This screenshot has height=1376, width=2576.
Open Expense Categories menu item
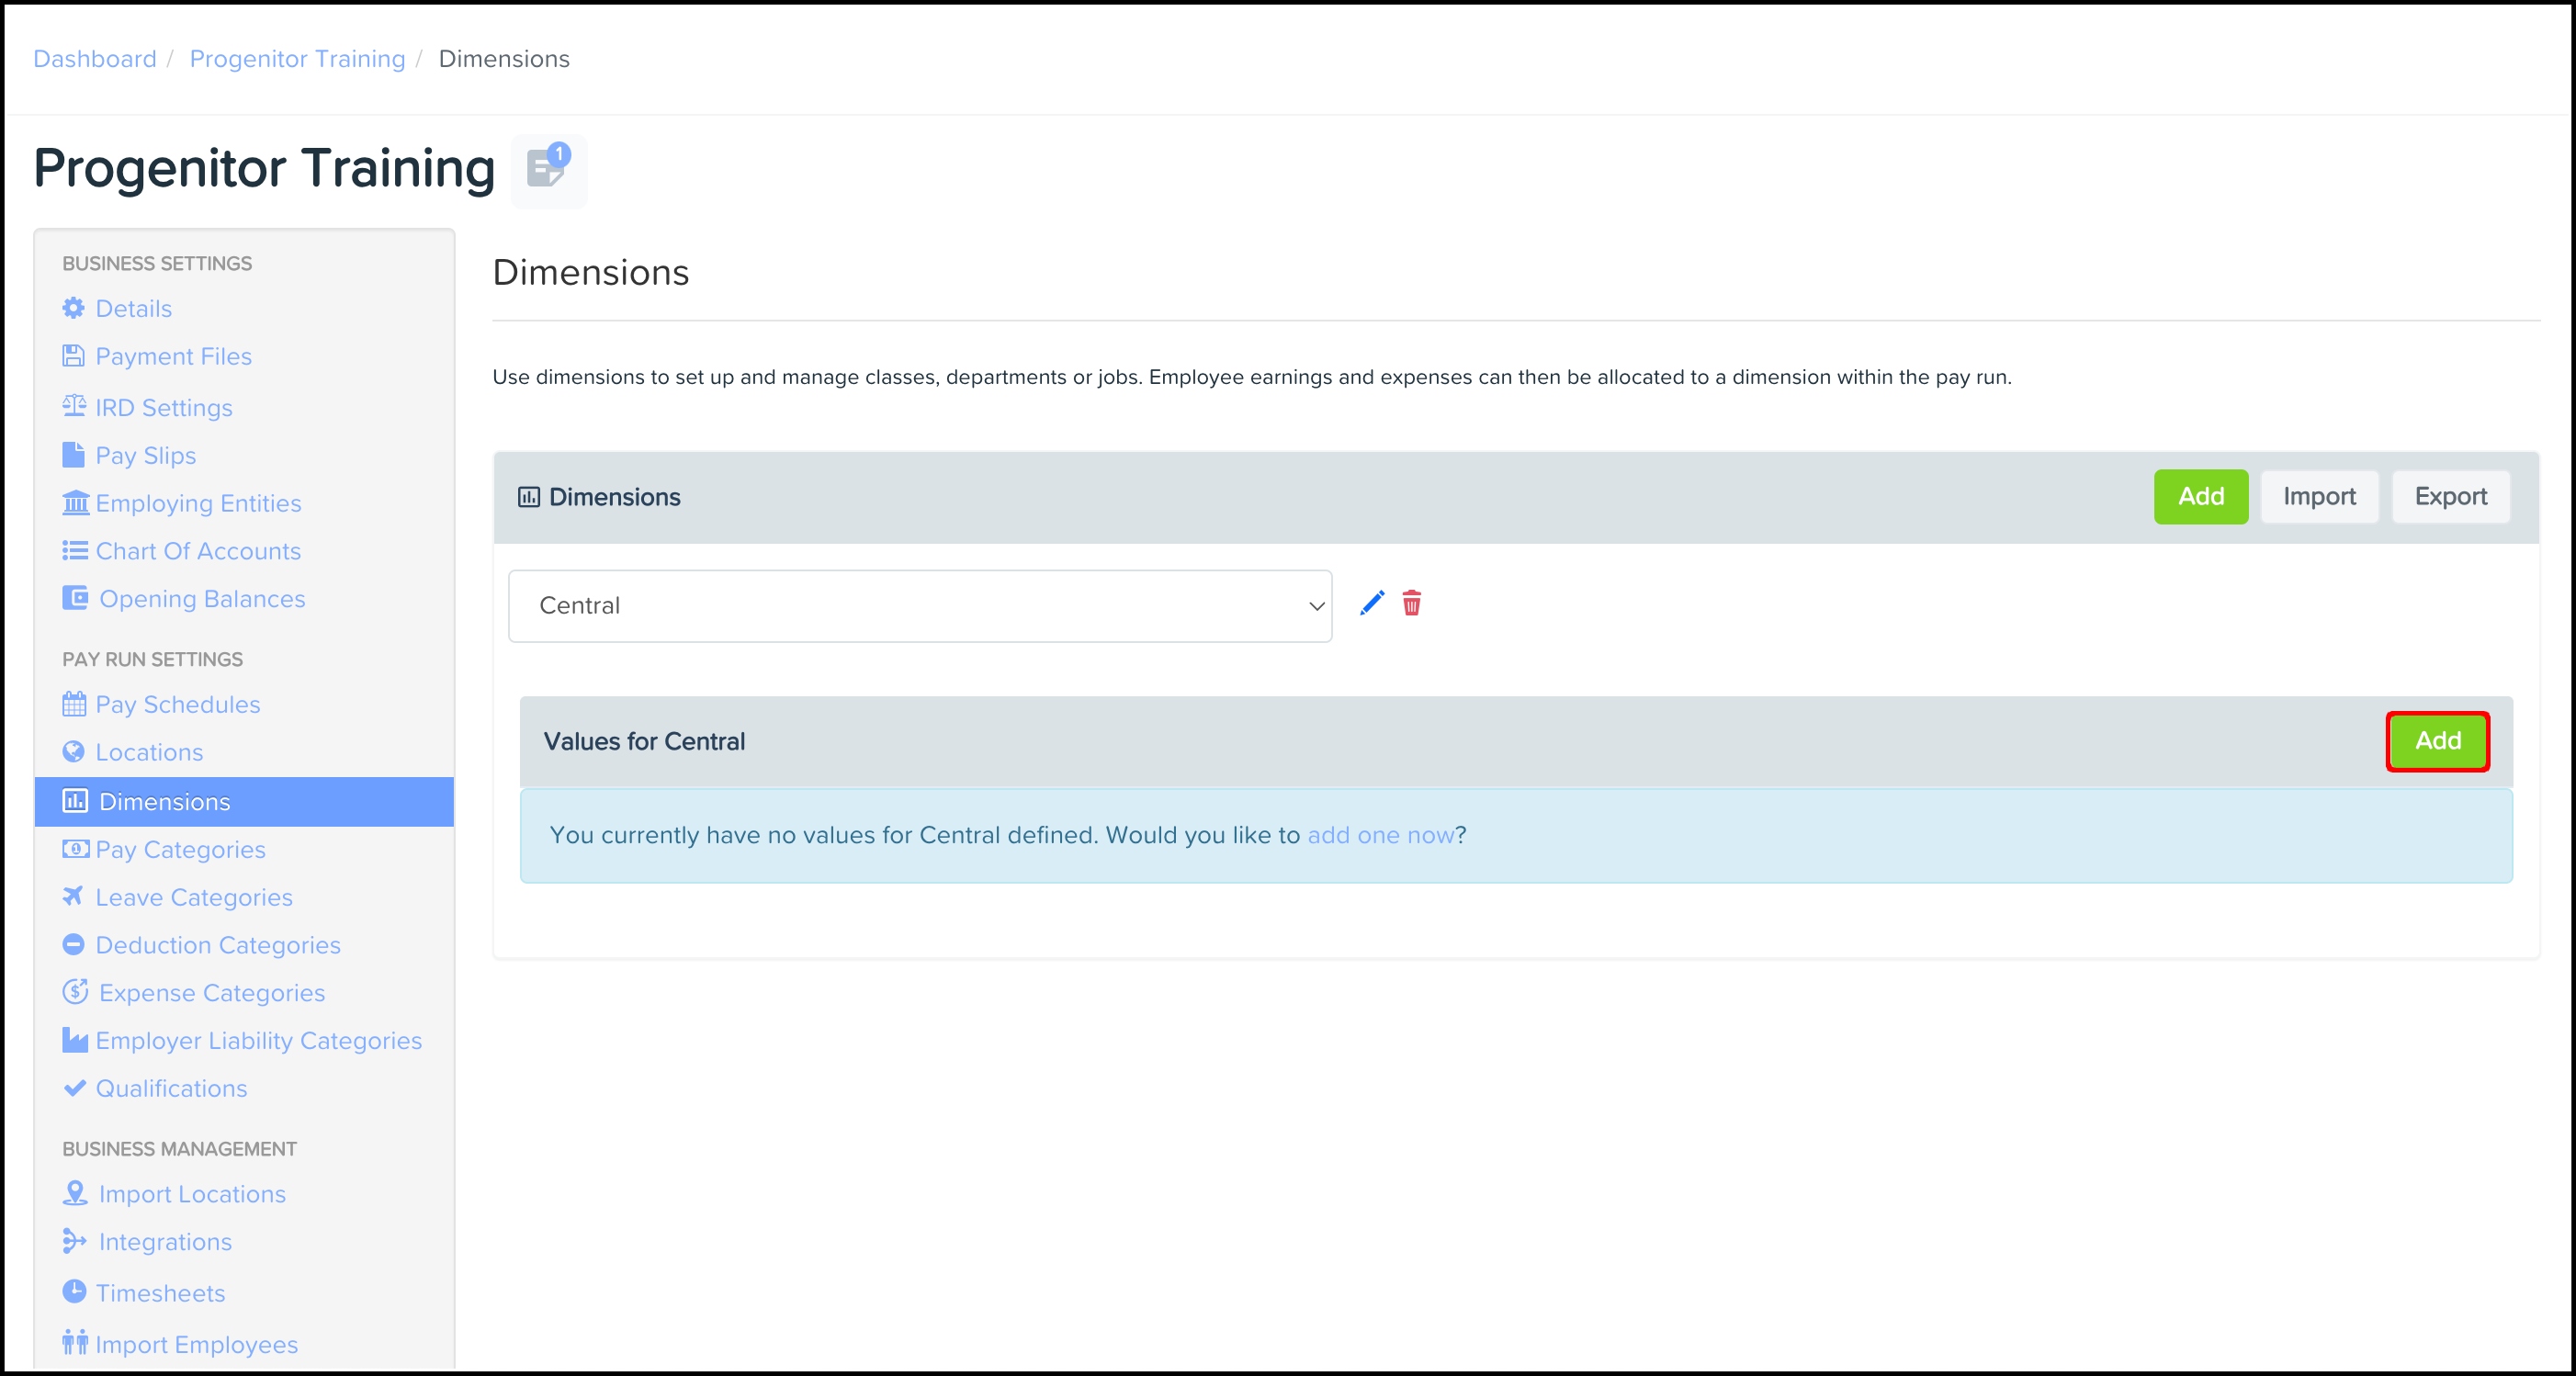click(x=212, y=993)
